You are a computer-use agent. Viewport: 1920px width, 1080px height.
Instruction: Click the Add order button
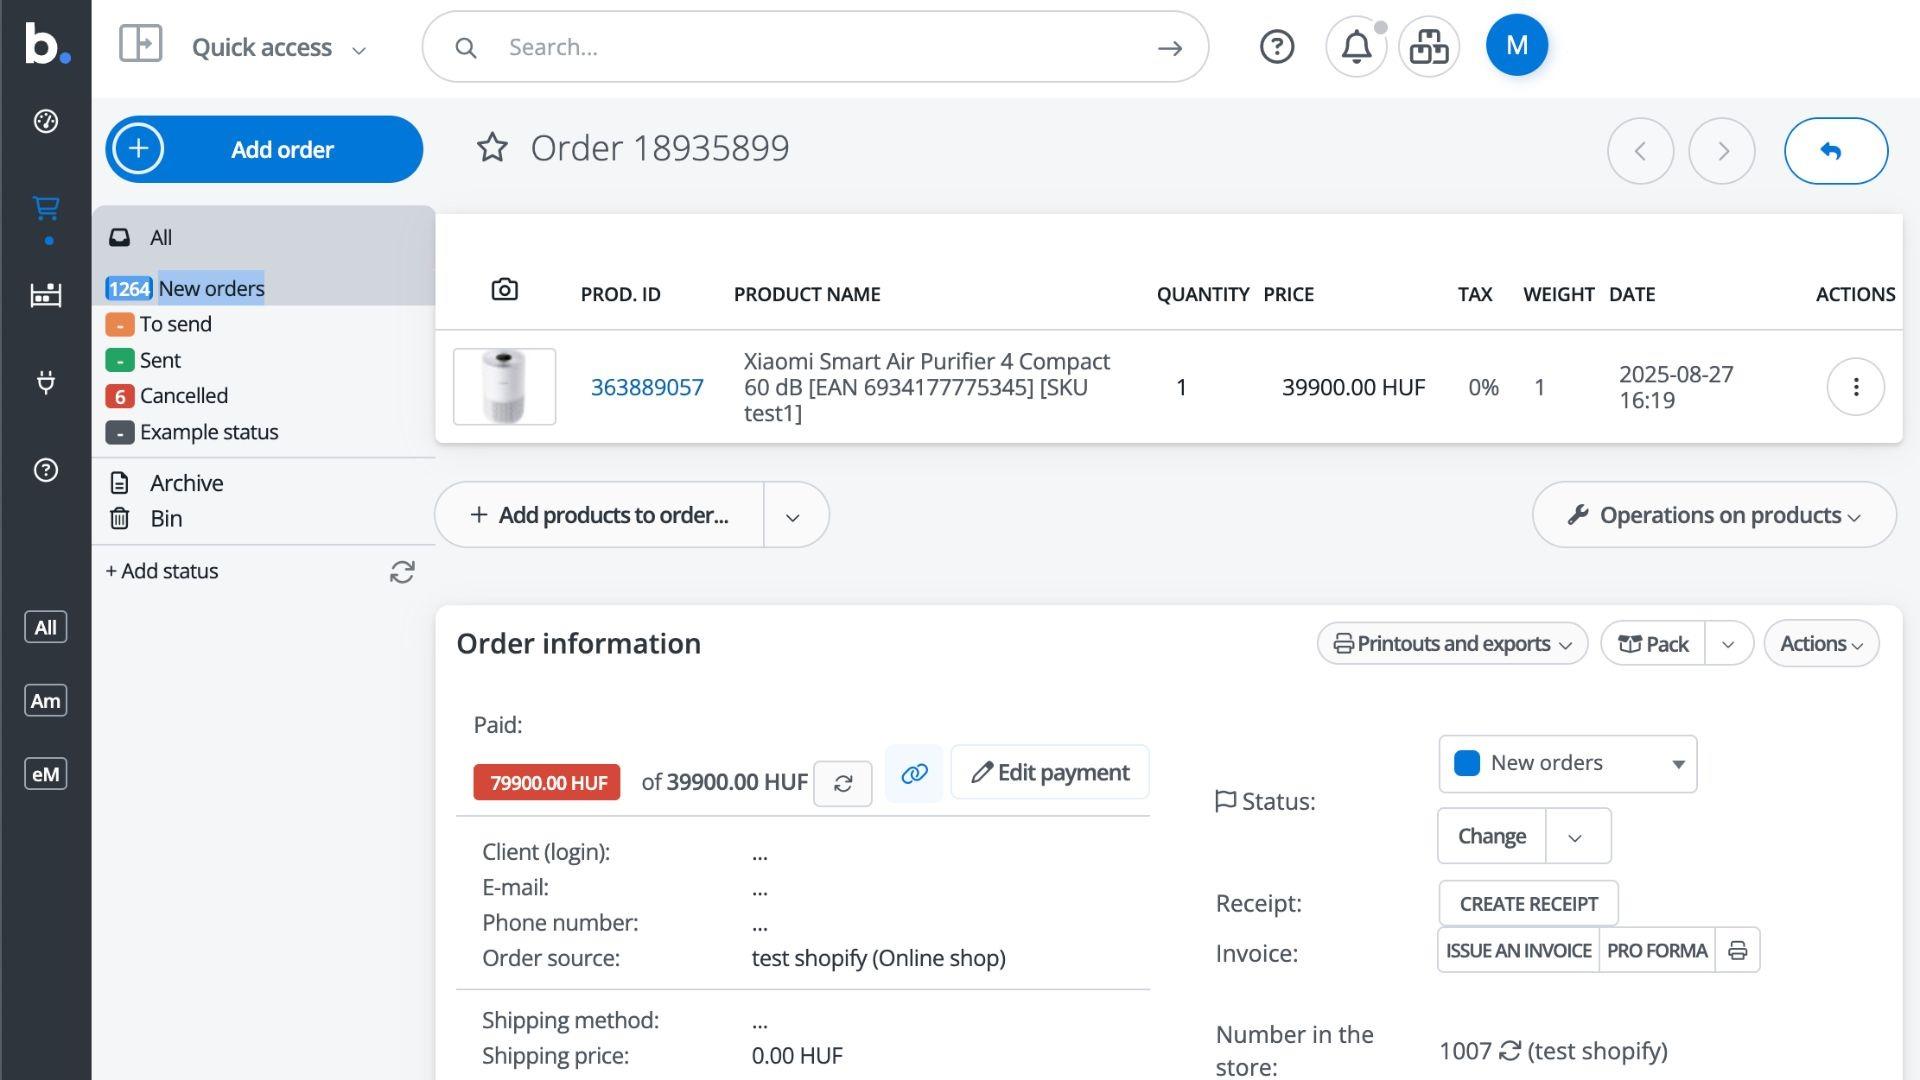point(264,149)
